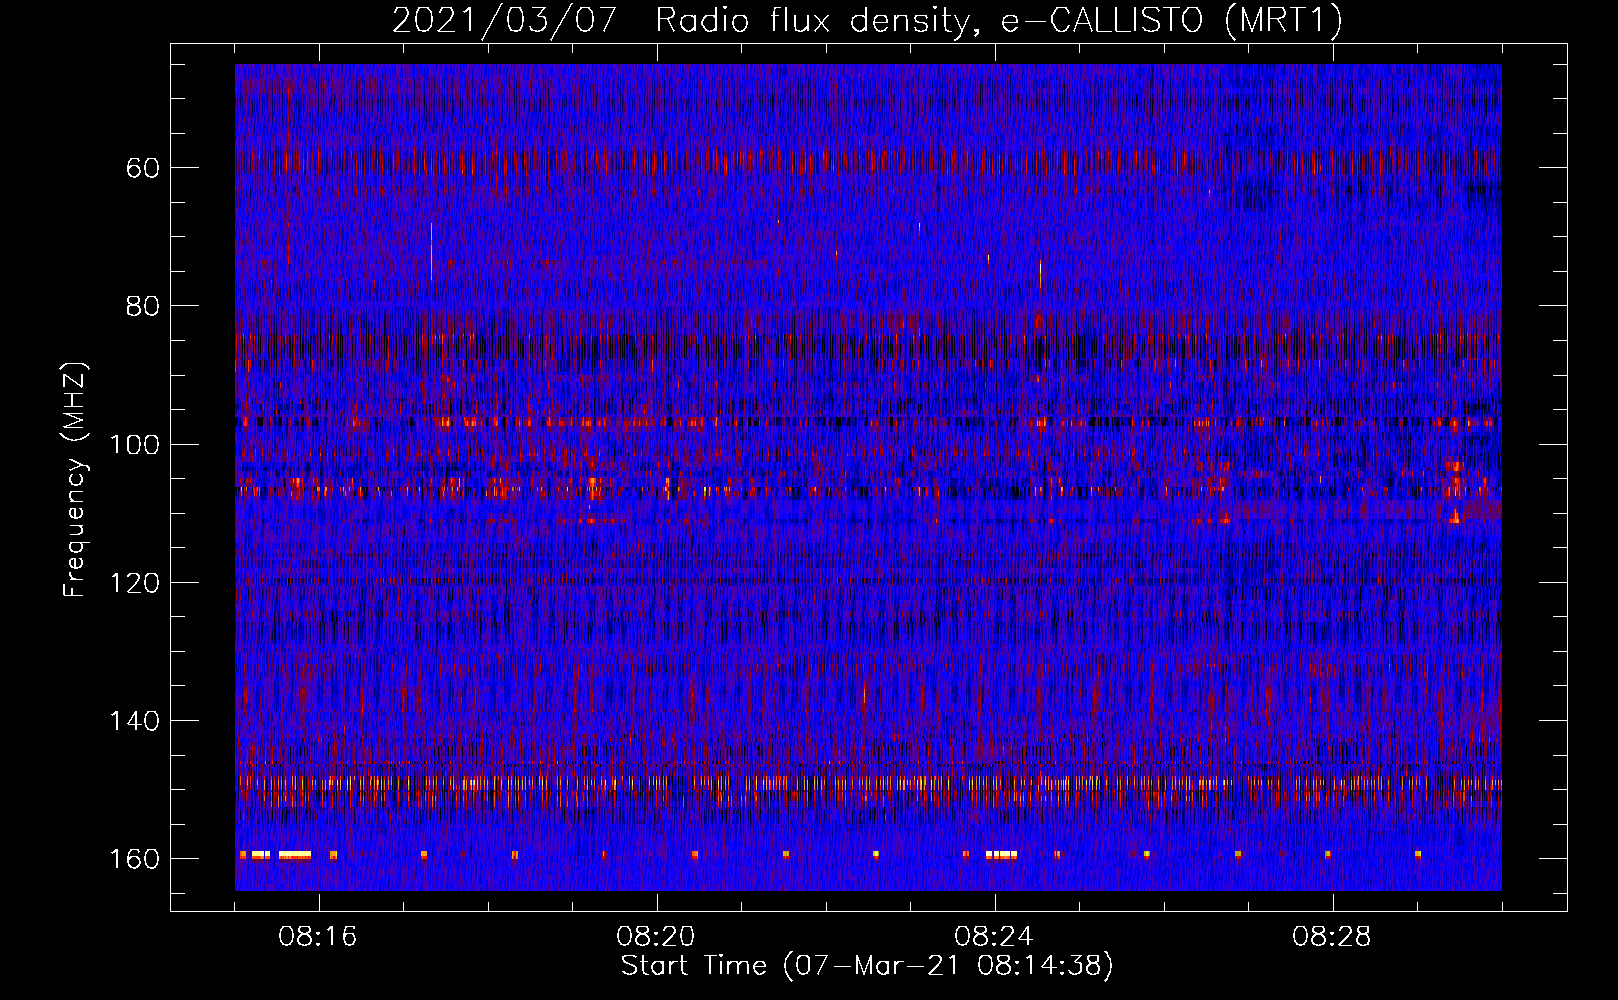Click the '120' frequency tick label

tap(134, 583)
